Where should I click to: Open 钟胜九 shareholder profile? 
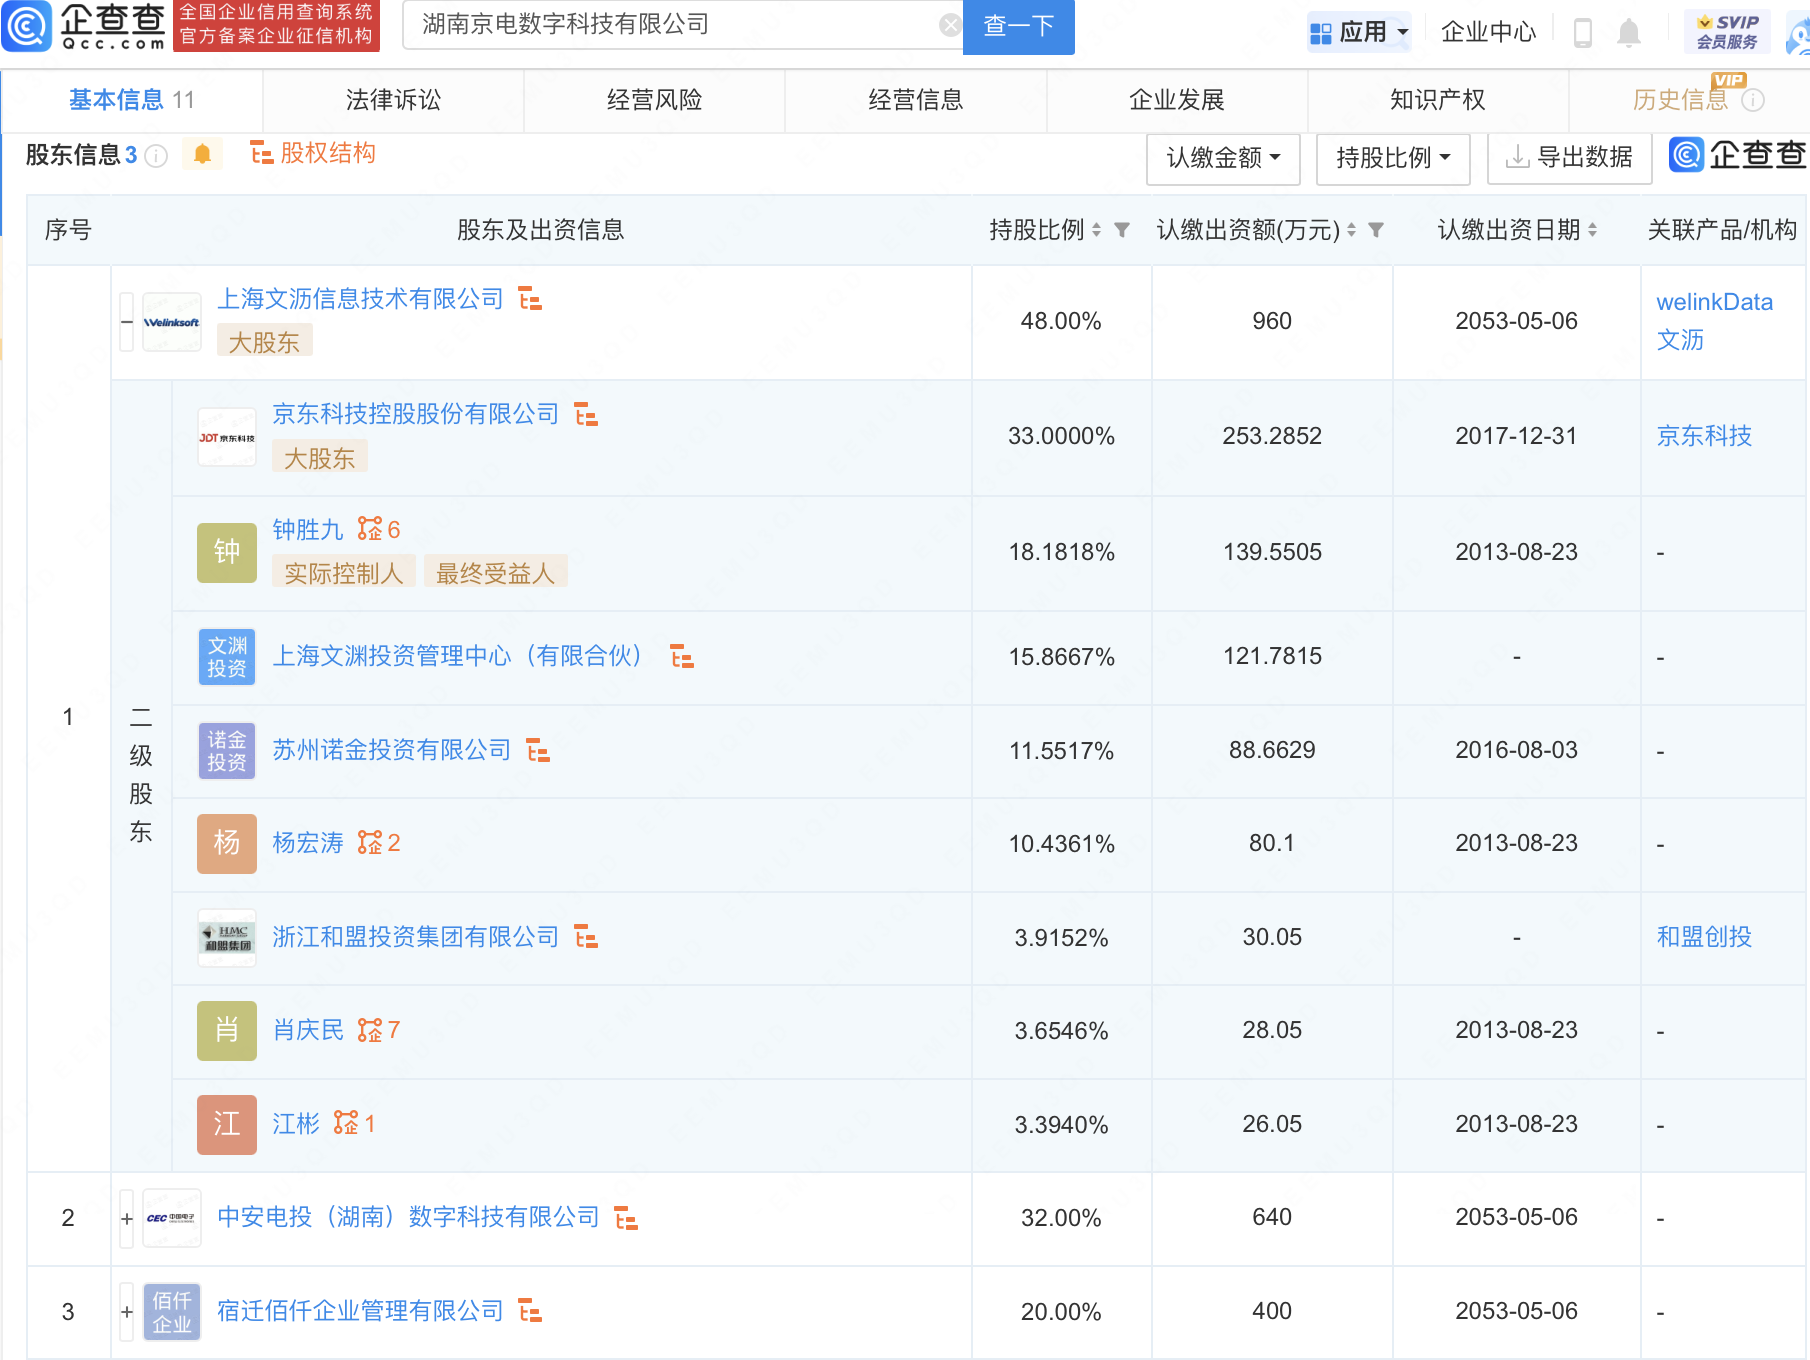click(x=308, y=530)
